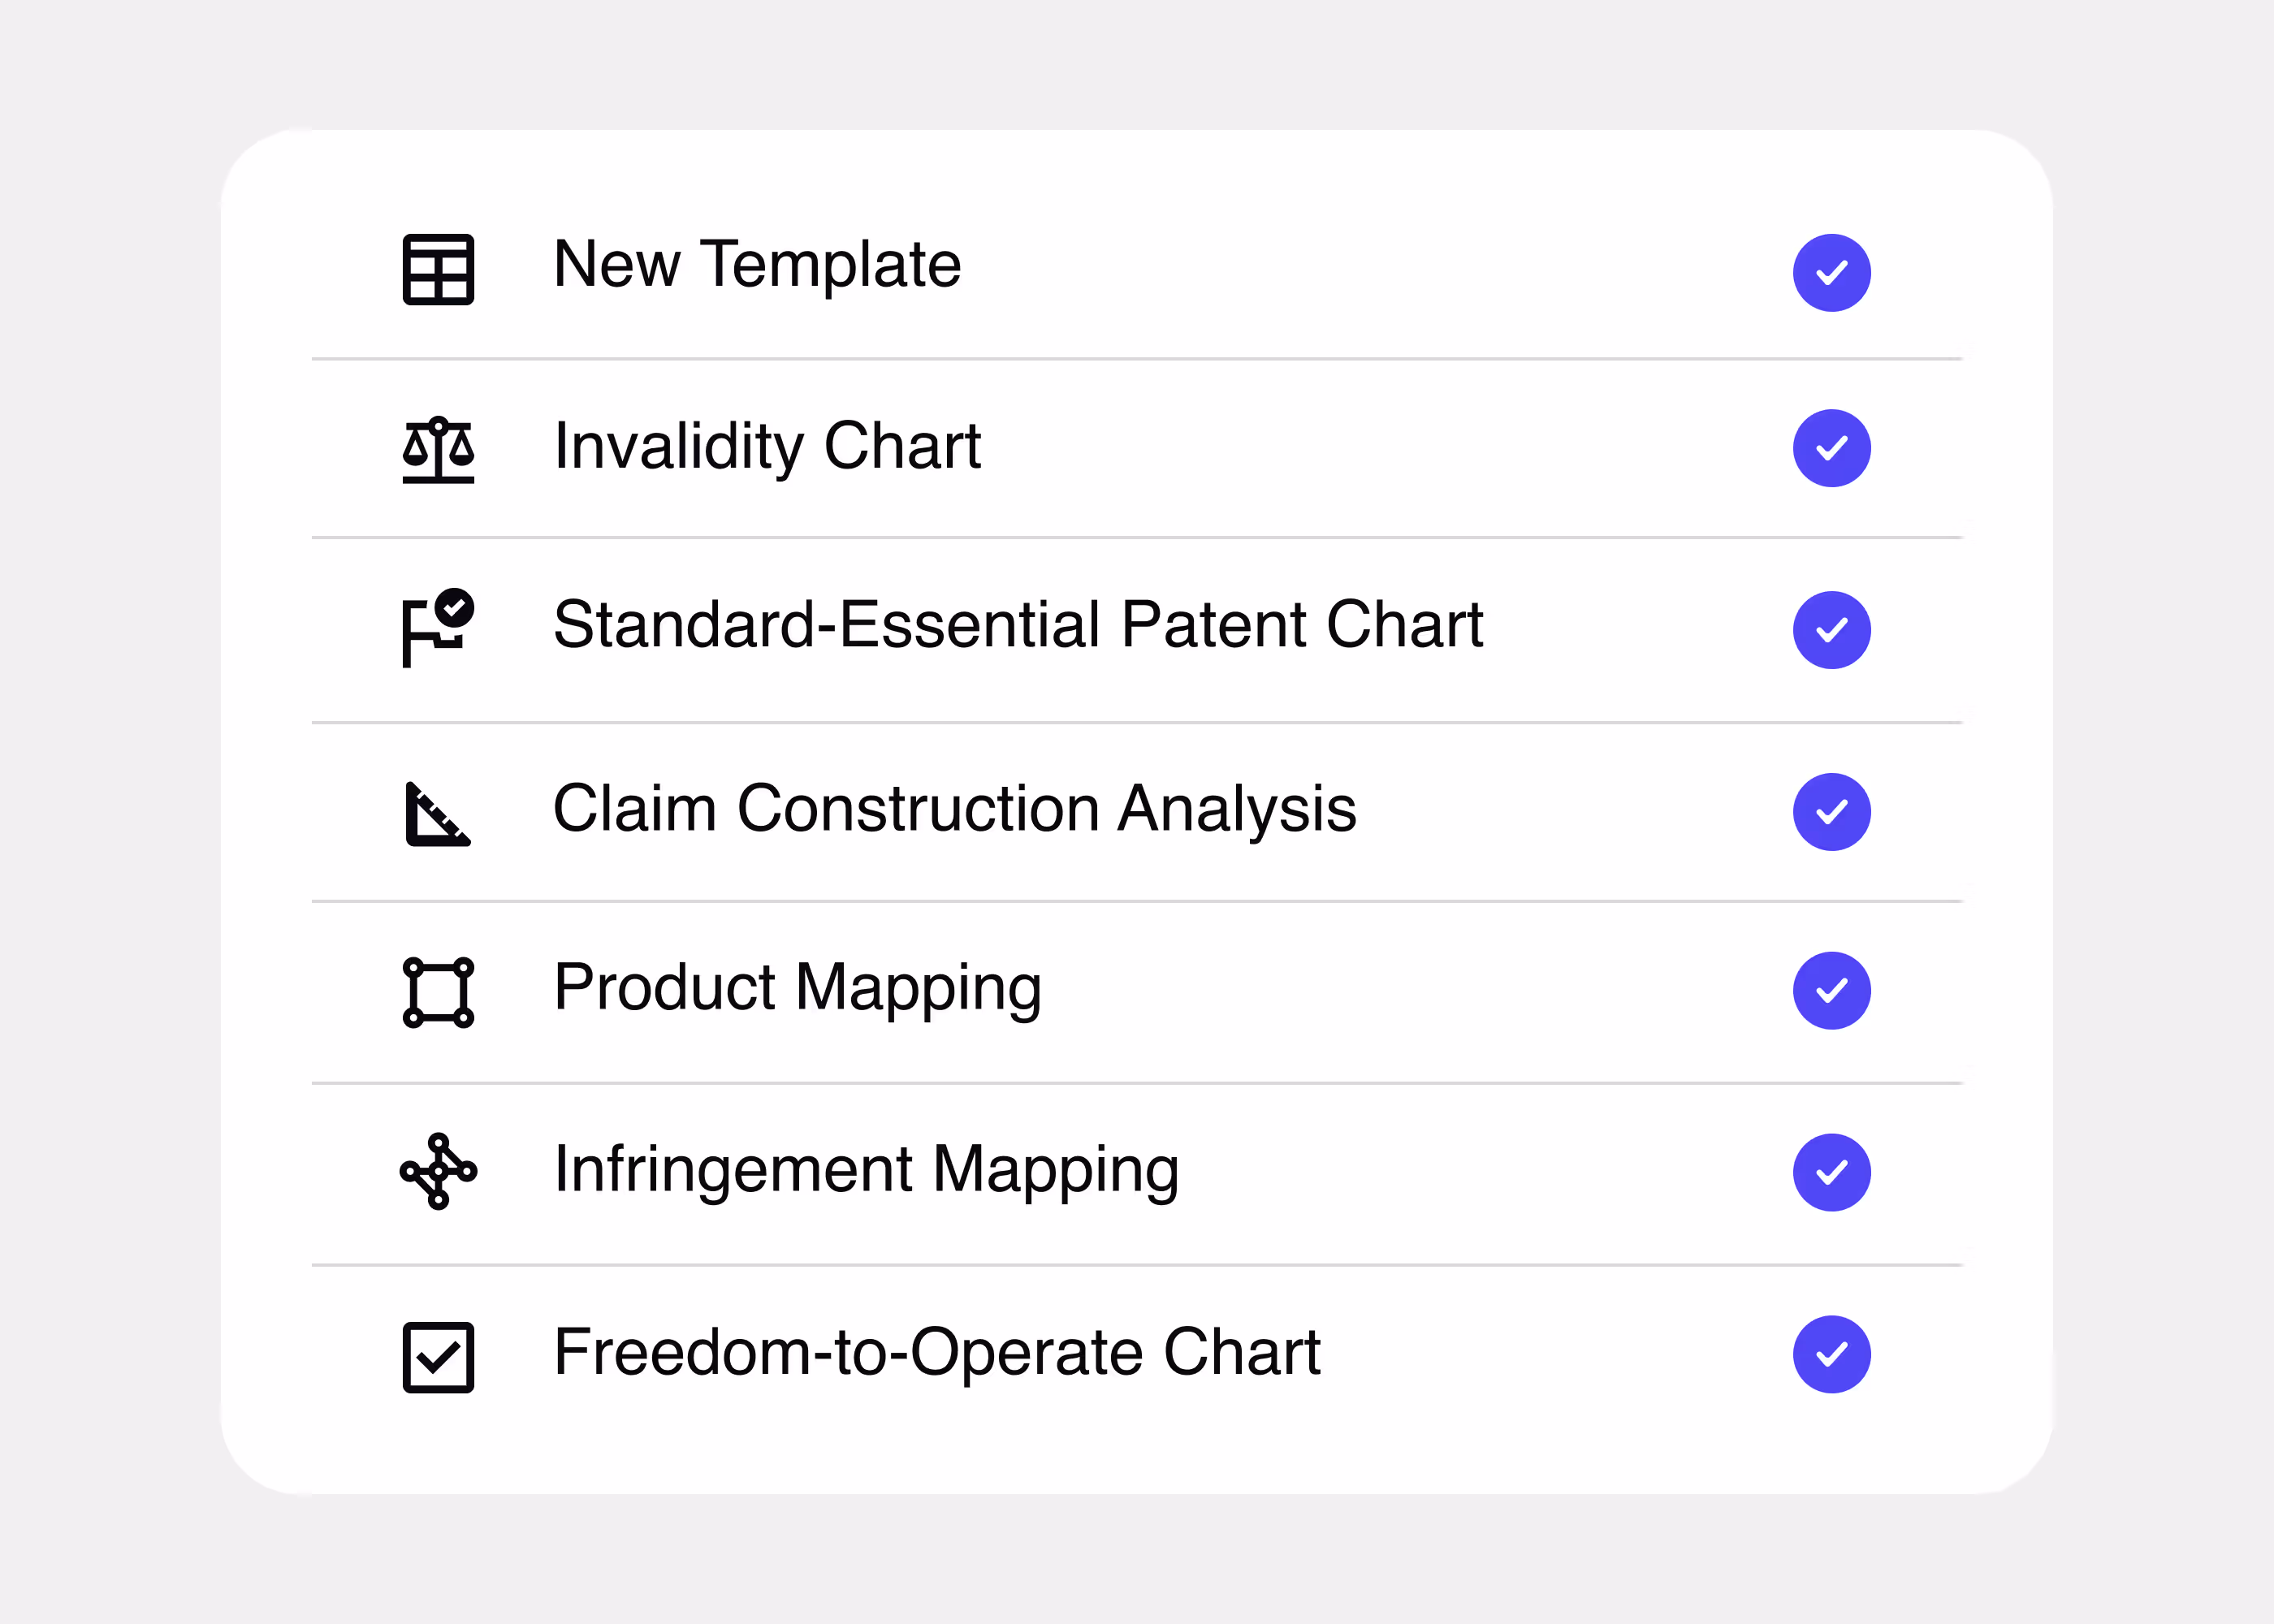Screen dimensions: 2274x1624
Task: Uncheck the Invalidity Chart toggle
Action: (1831, 448)
